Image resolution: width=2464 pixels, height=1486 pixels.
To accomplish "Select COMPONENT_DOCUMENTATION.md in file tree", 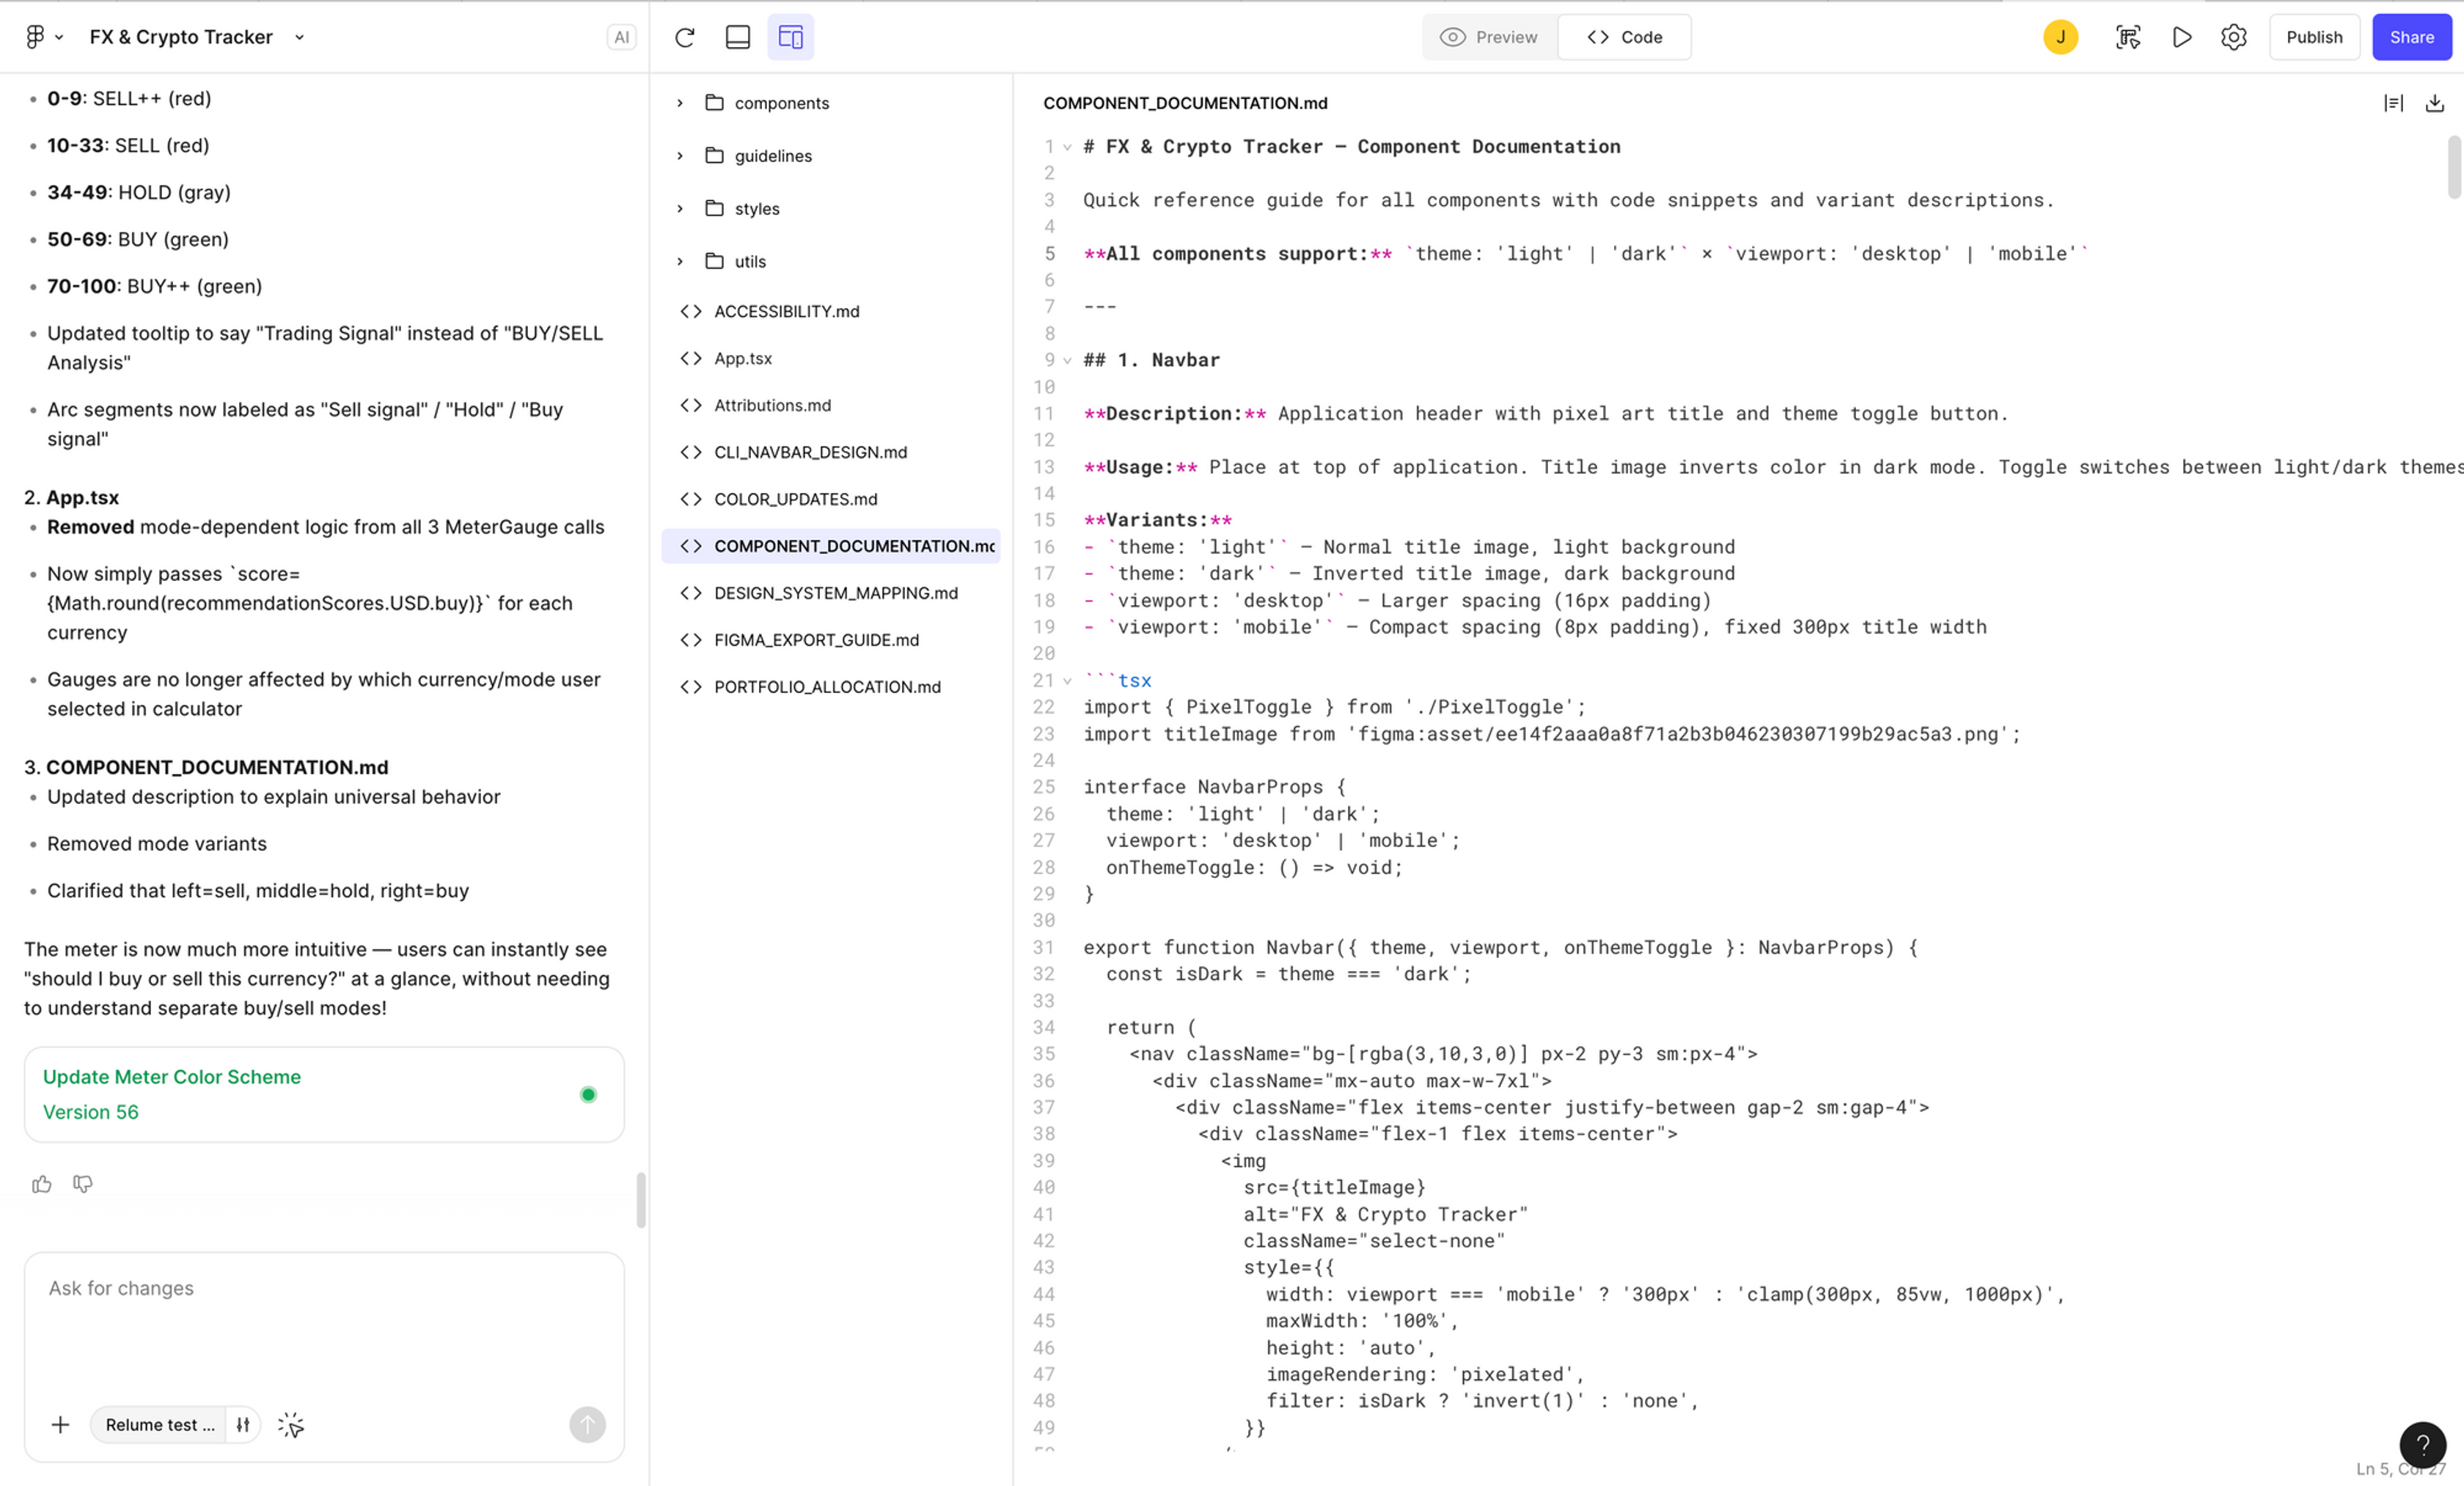I will (x=830, y=546).
